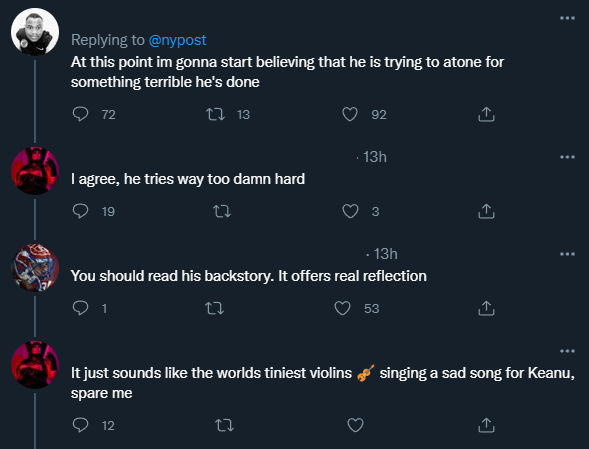The image size is (589, 449).
Task: Retweet the tweet with 13 retweets
Action: pos(215,114)
